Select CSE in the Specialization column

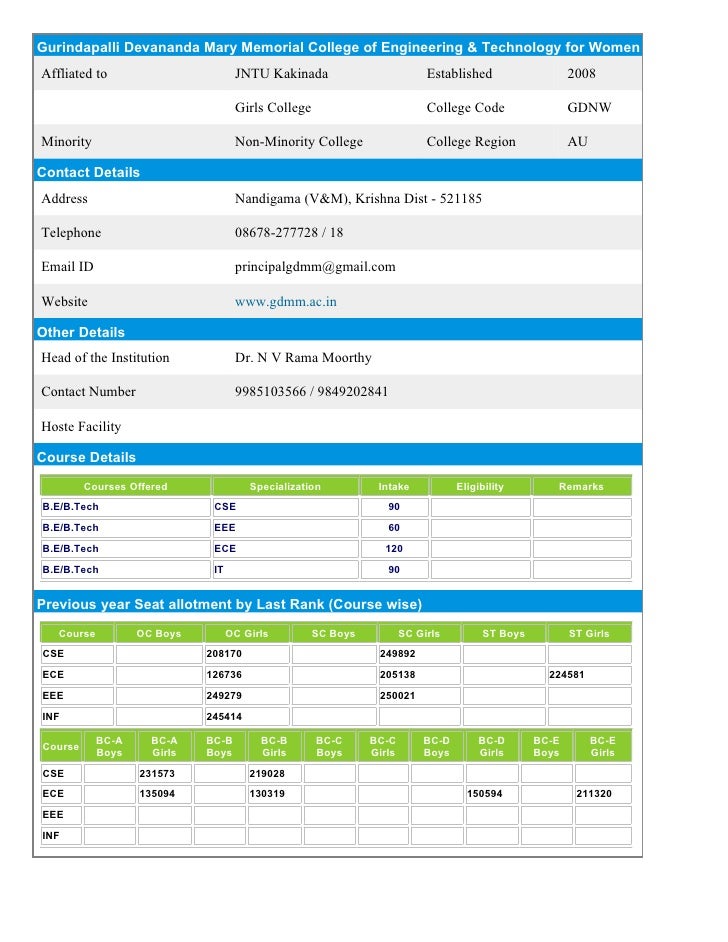(x=225, y=507)
